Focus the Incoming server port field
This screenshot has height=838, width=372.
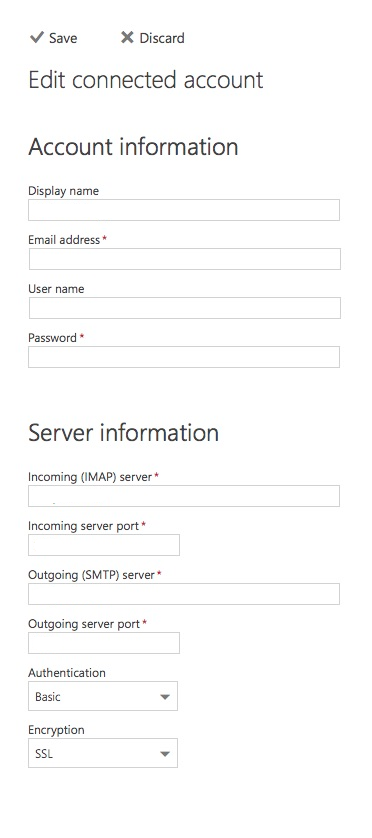[104, 545]
